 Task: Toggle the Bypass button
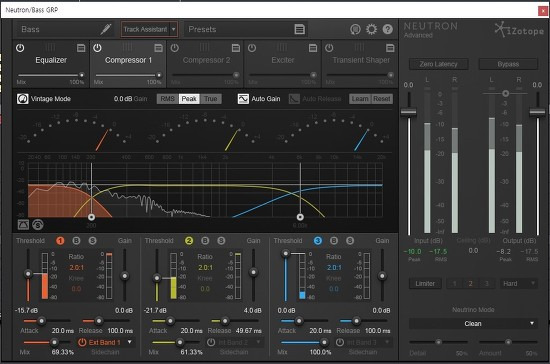click(x=508, y=64)
